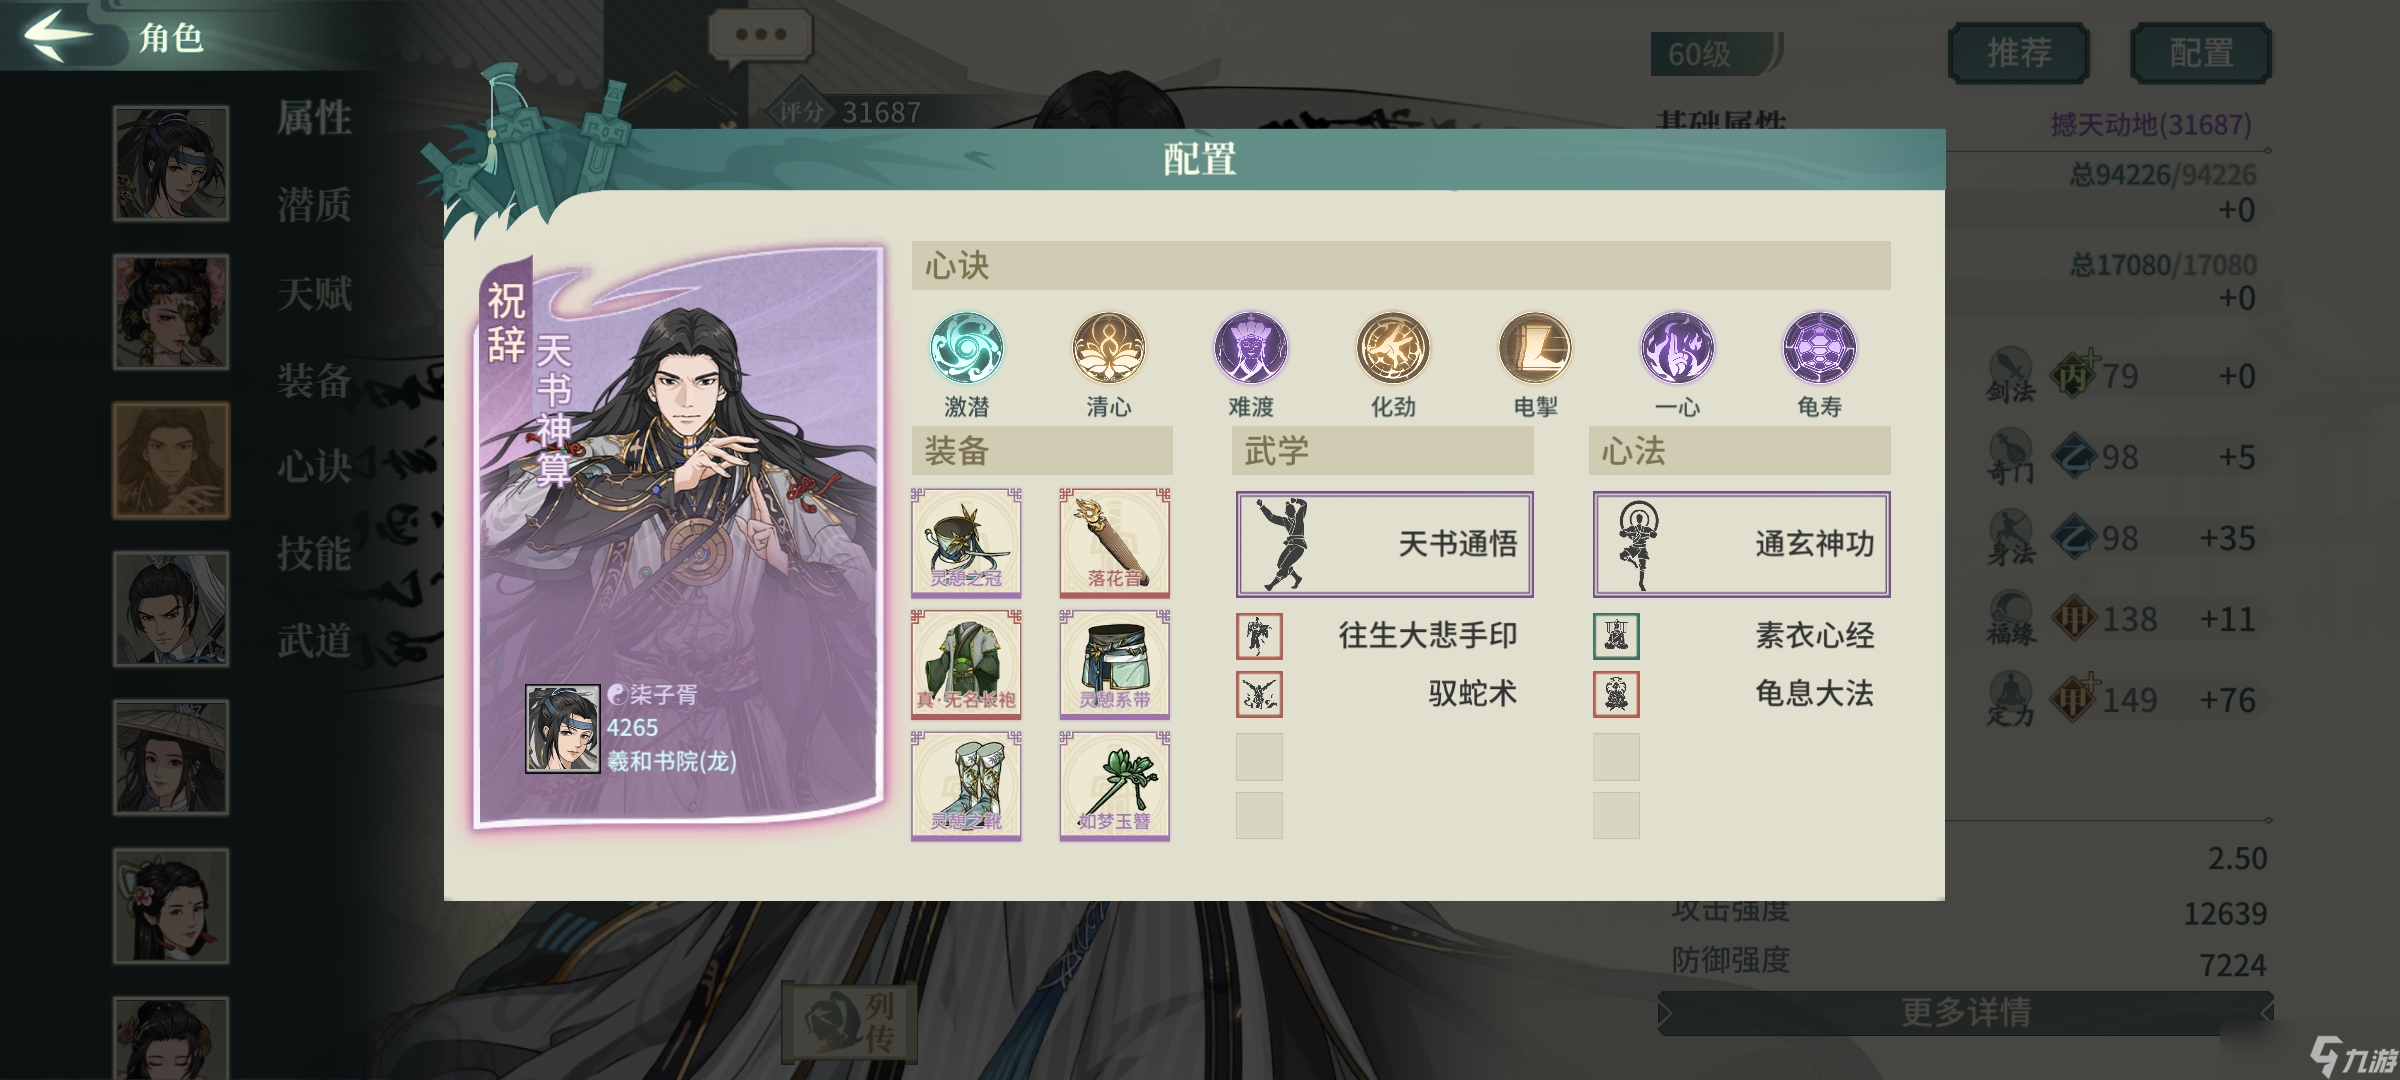Open the 落花音 weapon equipment slot
This screenshot has width=2400, height=1080.
point(1115,542)
